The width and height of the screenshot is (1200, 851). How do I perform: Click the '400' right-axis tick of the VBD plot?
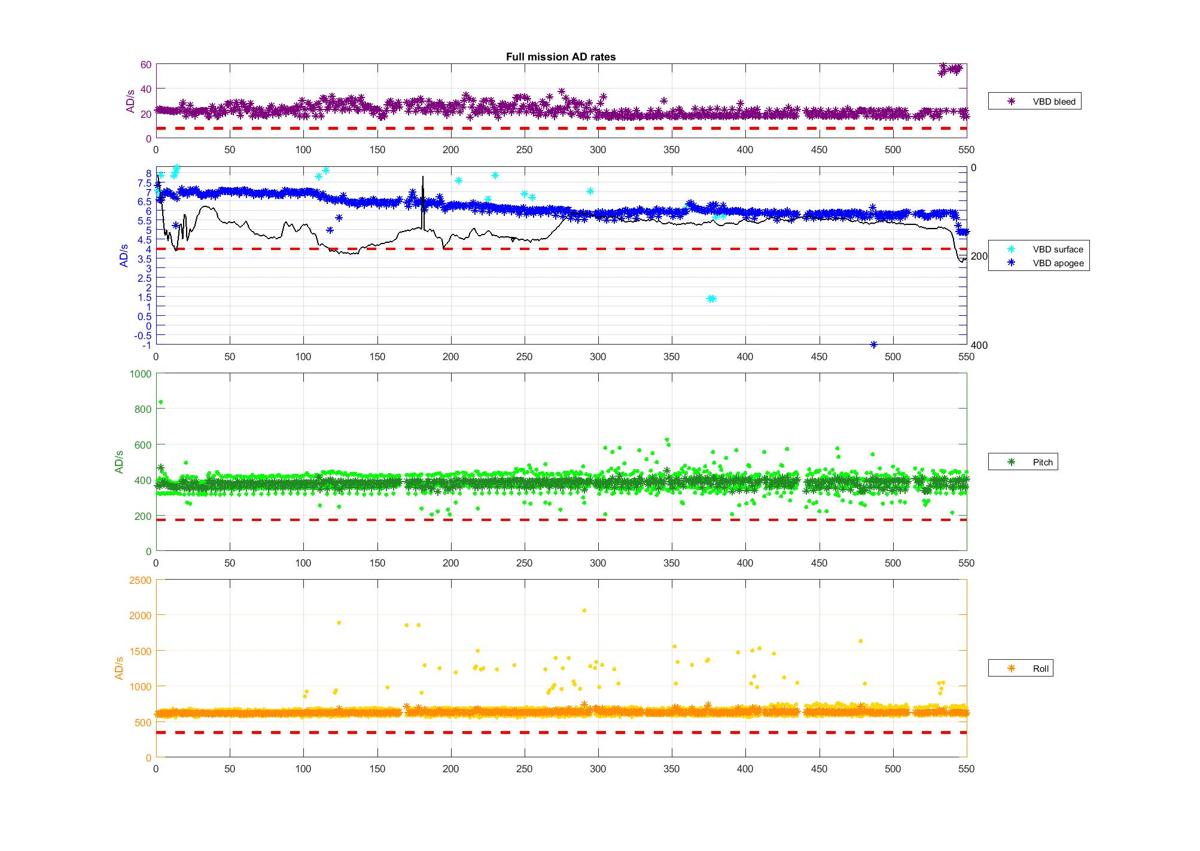[x=979, y=345]
